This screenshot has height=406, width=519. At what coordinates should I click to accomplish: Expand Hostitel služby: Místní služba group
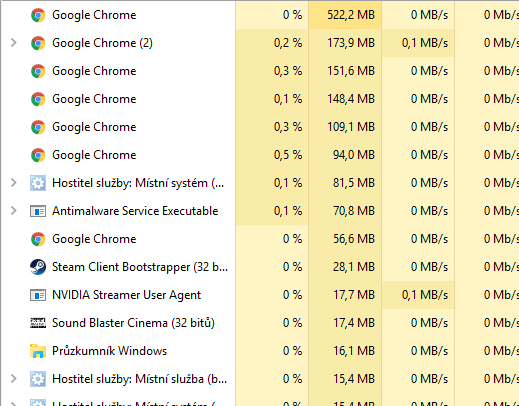pyautogui.click(x=14, y=379)
